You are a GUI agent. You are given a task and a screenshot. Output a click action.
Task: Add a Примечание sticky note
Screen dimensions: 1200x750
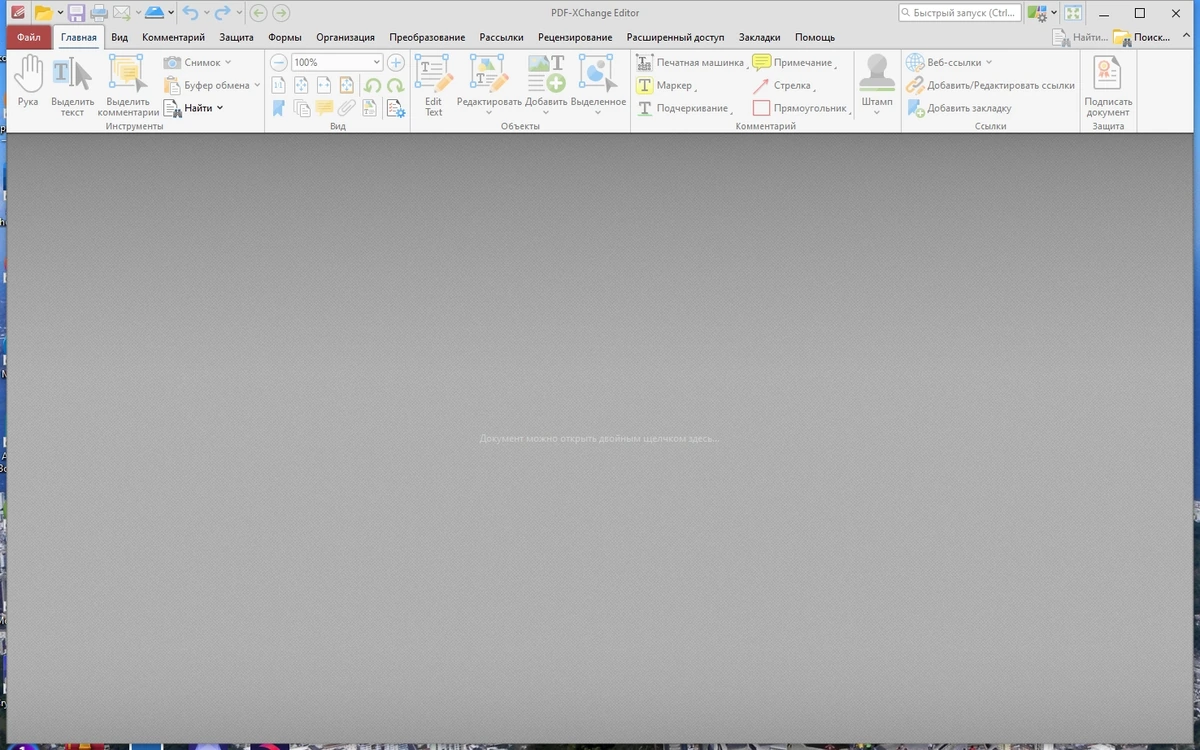[x=794, y=62]
